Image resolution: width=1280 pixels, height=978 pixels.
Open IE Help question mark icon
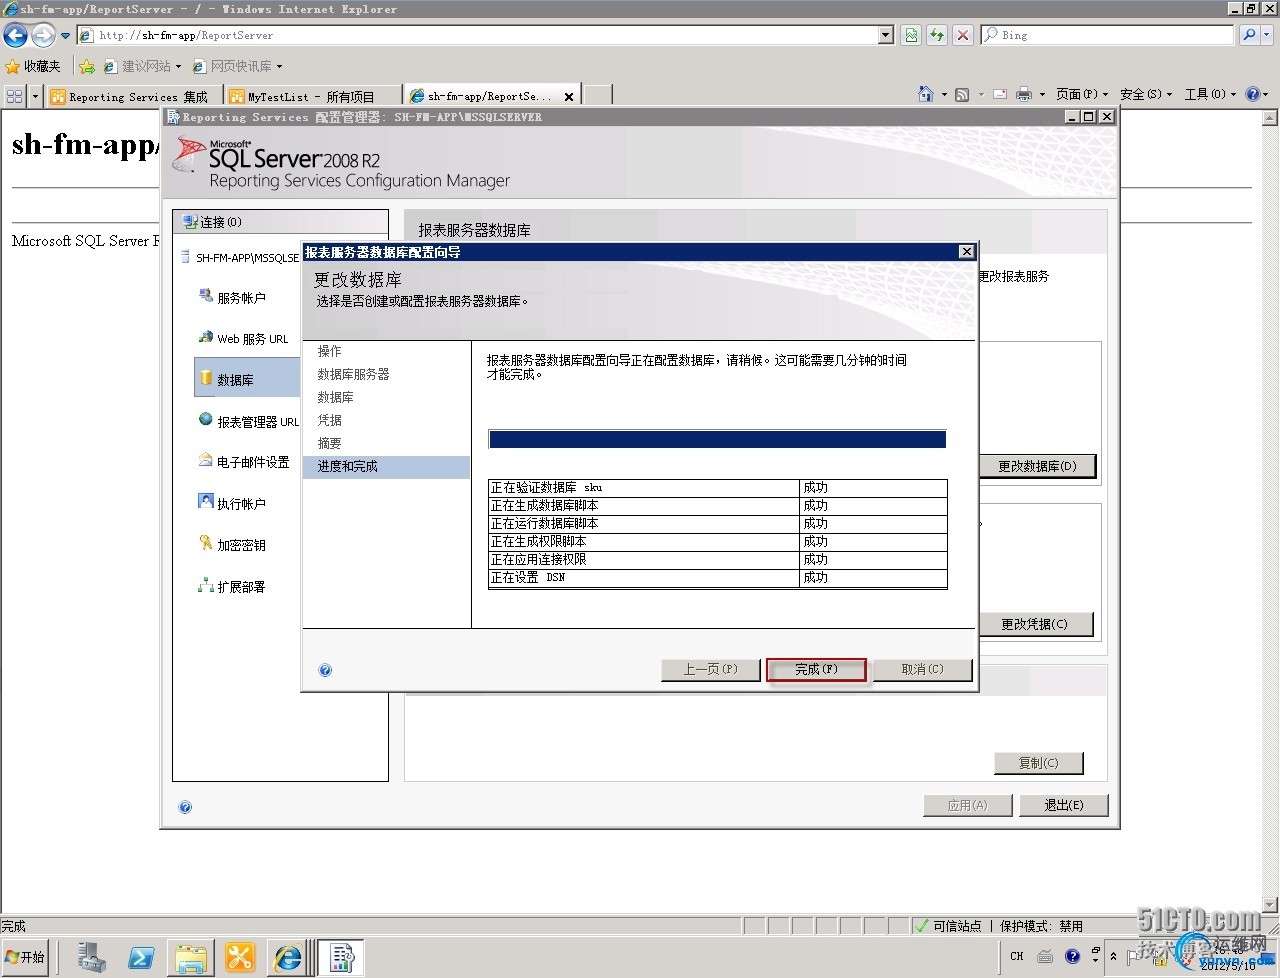point(1253,94)
